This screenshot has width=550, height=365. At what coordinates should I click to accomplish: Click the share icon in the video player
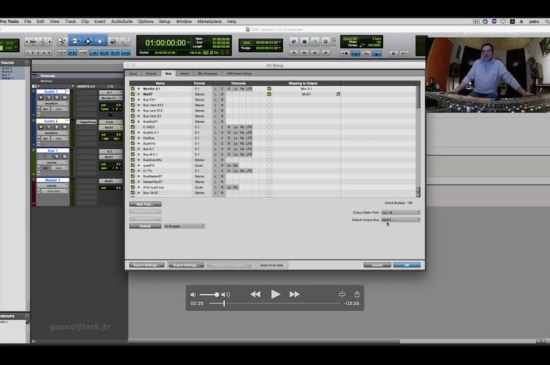click(357, 294)
